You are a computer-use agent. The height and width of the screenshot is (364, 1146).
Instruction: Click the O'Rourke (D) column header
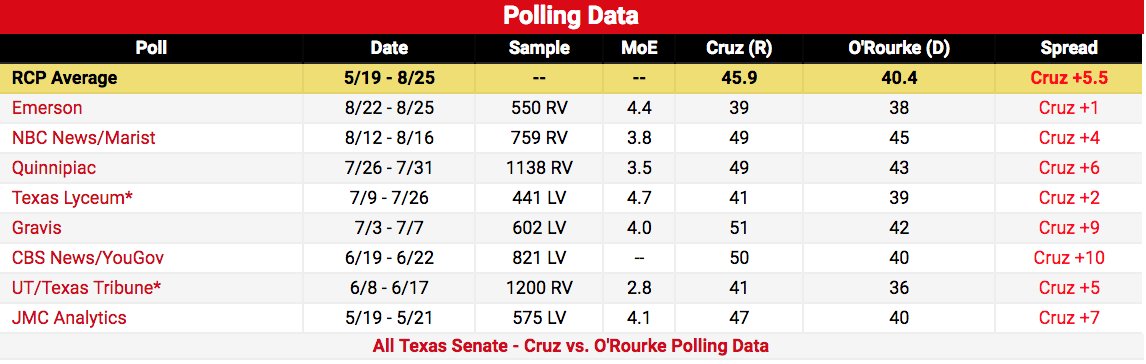tap(898, 48)
